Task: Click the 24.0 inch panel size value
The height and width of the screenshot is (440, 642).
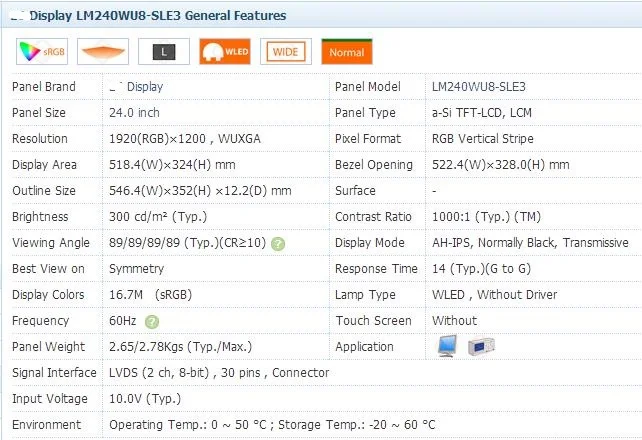Action: [134, 113]
